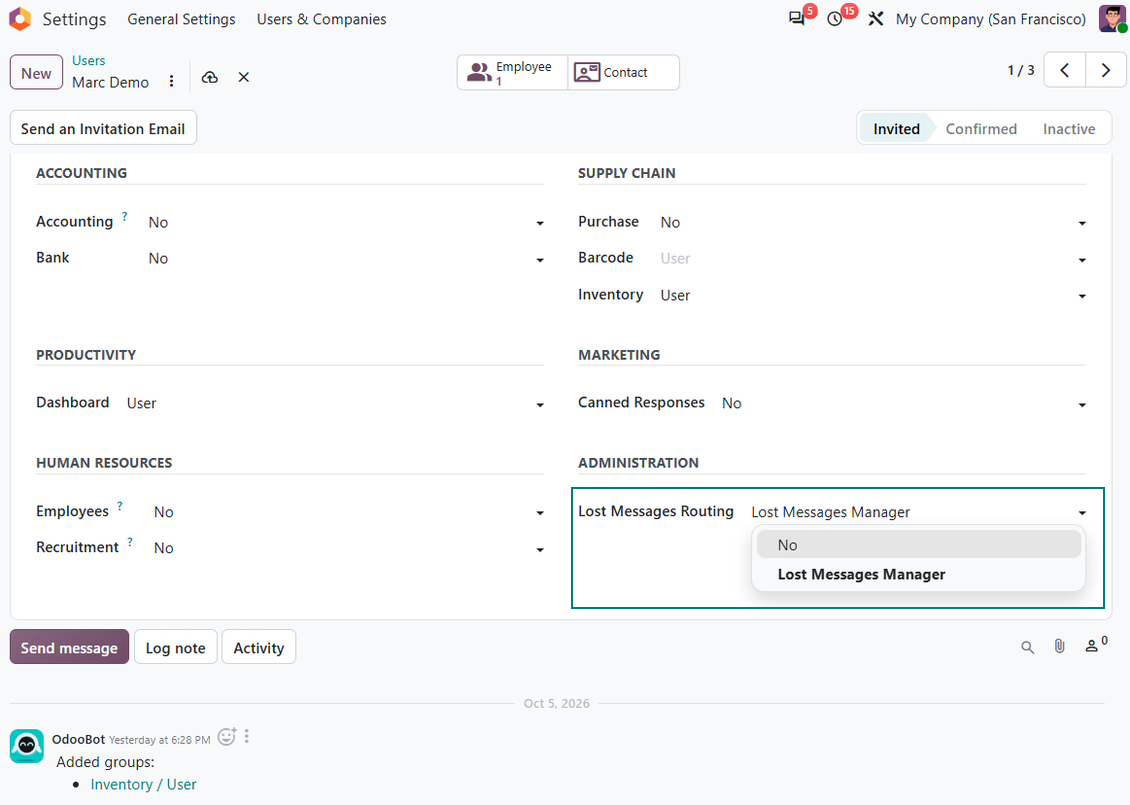Click the Log note button
Image resolution: width=1130 pixels, height=805 pixels.
(x=175, y=647)
